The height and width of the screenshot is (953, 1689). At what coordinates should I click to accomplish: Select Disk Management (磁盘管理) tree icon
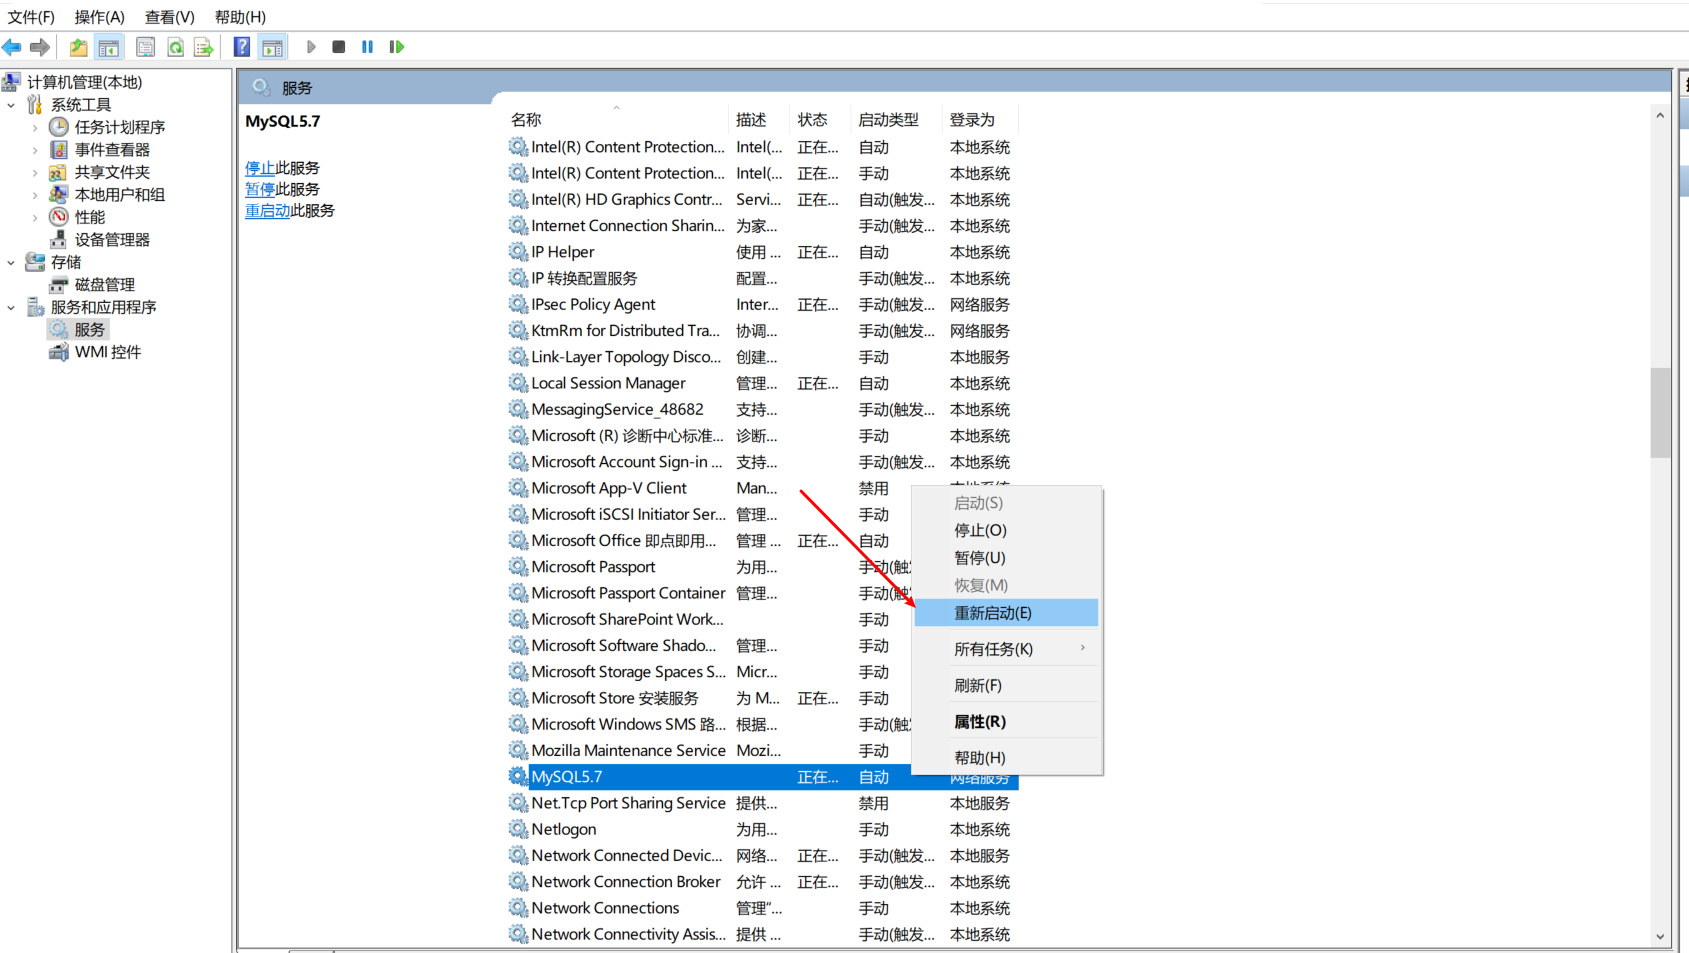click(x=59, y=284)
